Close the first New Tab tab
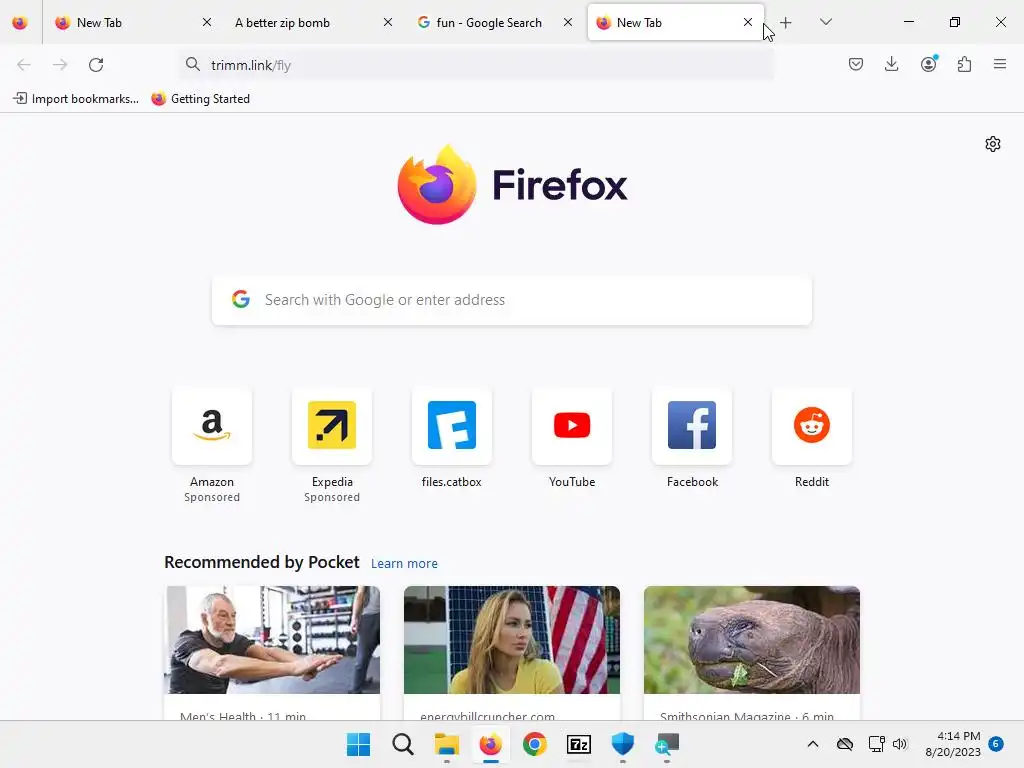The image size is (1024, 768). click(207, 22)
